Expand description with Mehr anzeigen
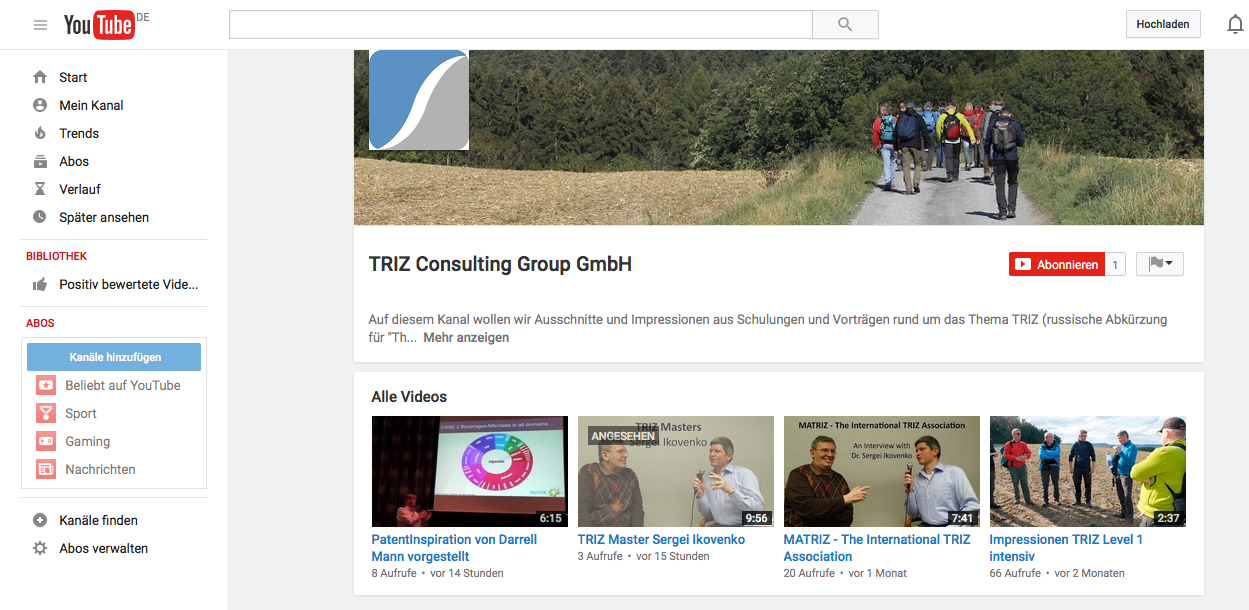 coord(466,338)
